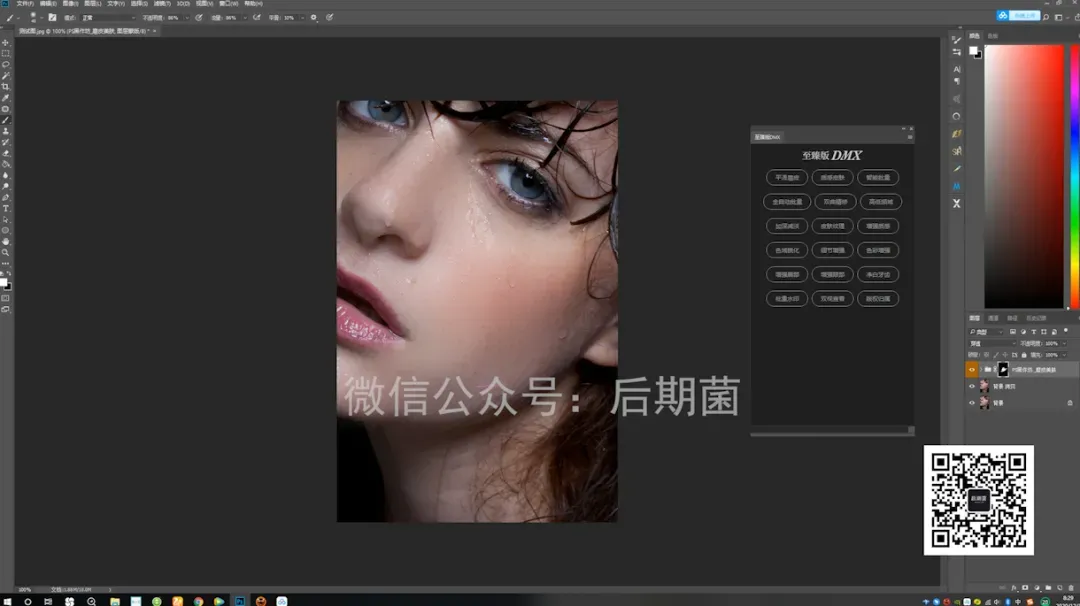Filter layers by type layer icon
1080x606 pixels.
click(1033, 332)
